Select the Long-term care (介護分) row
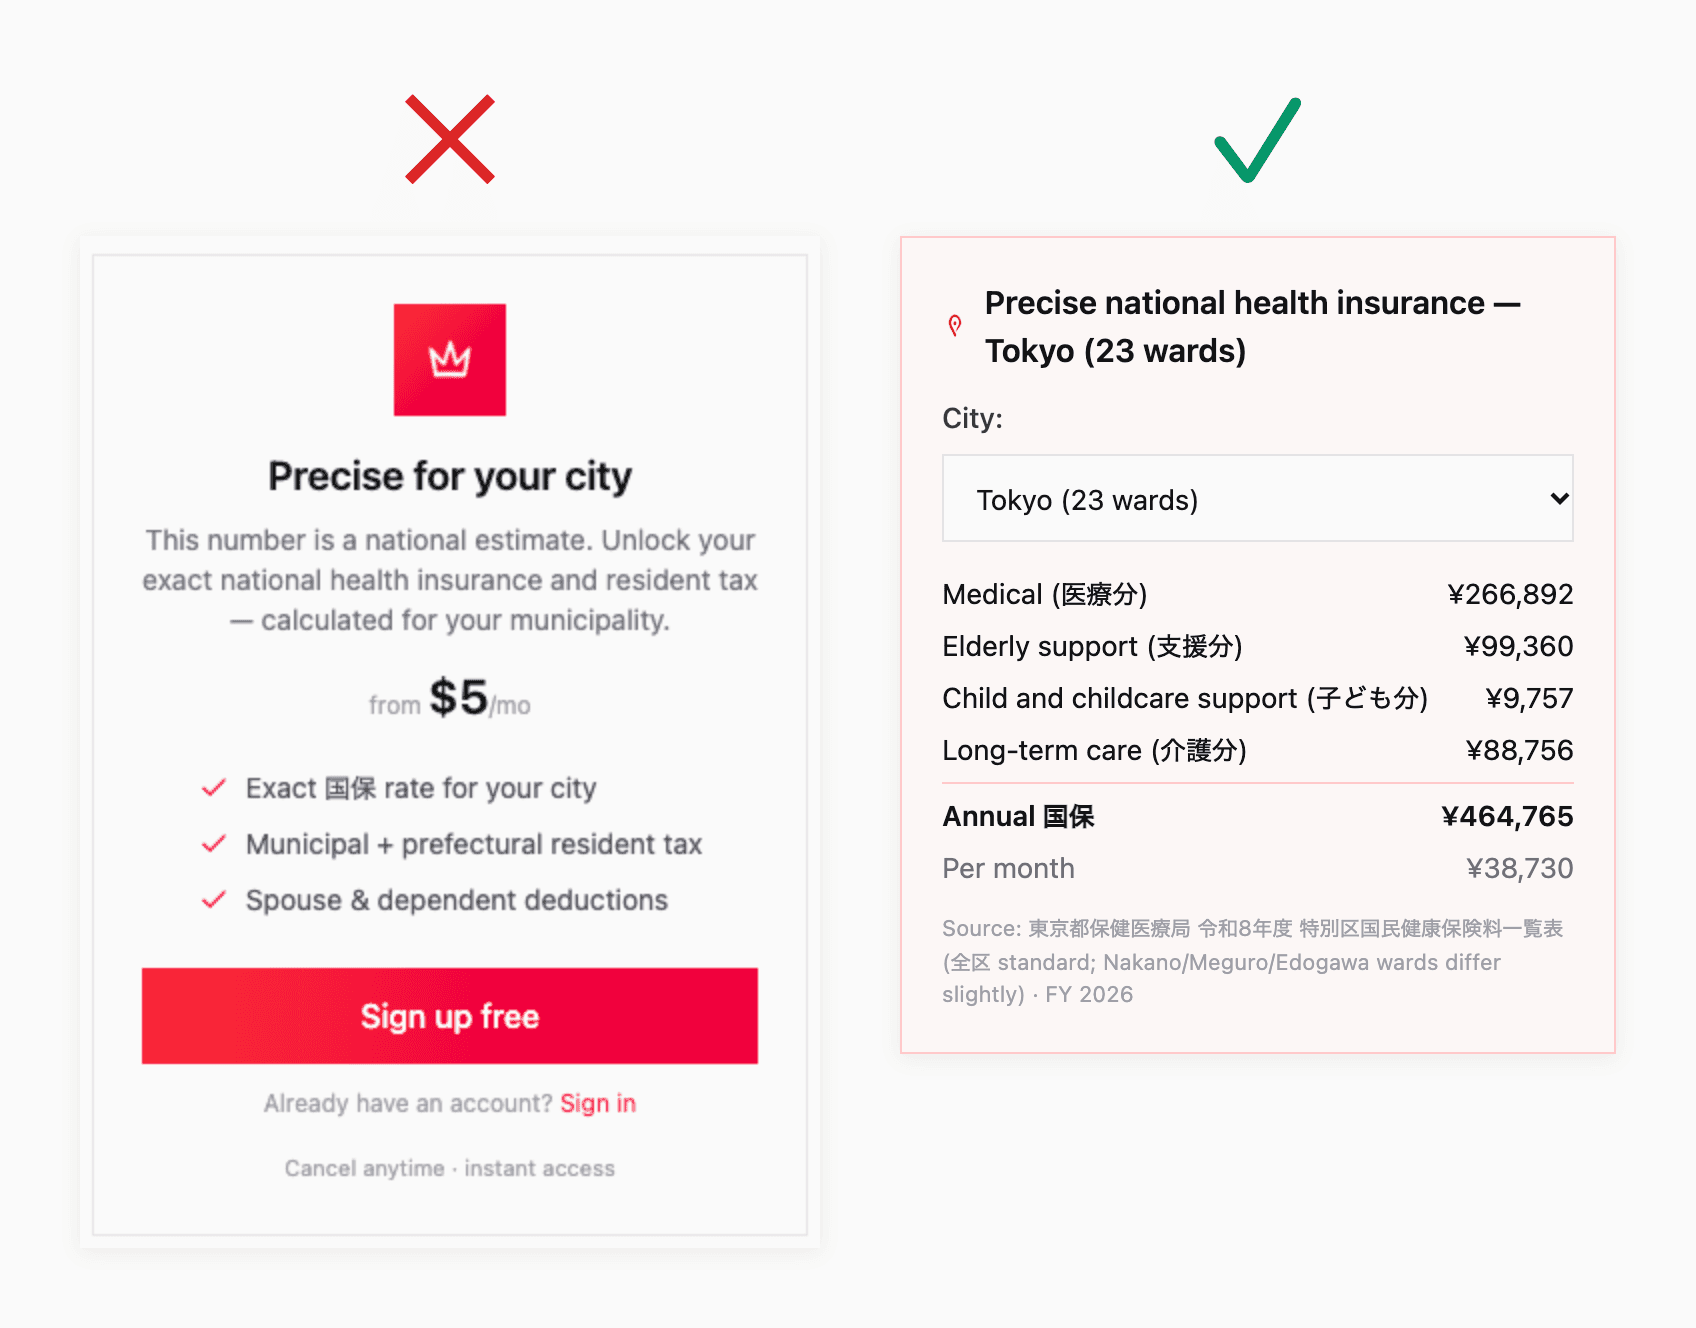Viewport: 1696px width, 1328px height. (x=1258, y=750)
